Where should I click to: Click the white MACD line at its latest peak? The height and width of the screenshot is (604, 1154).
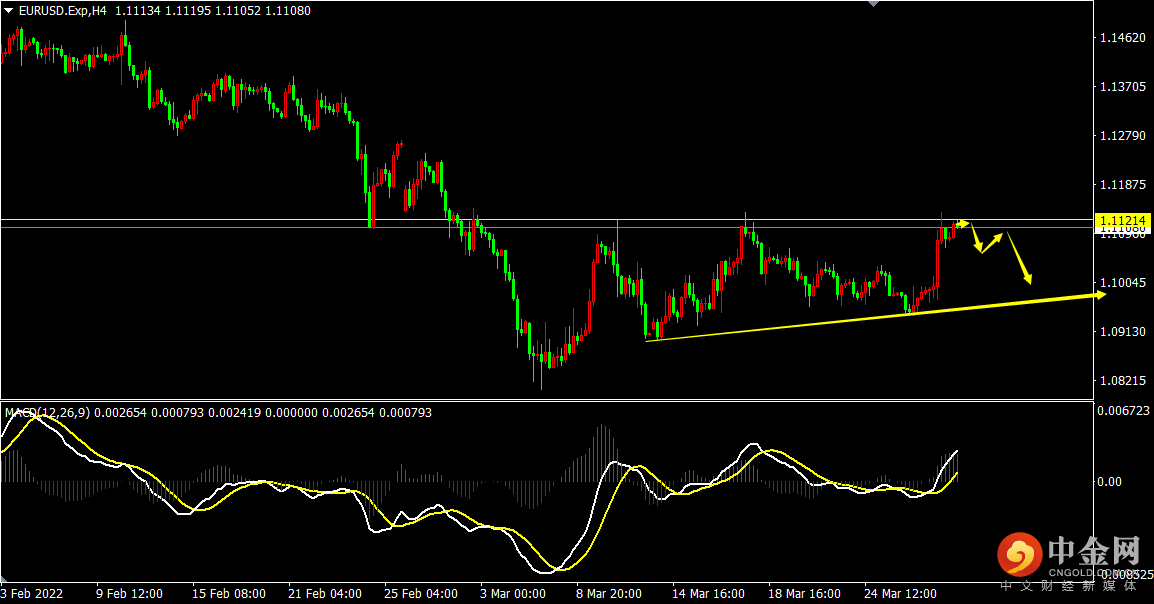tap(957, 451)
